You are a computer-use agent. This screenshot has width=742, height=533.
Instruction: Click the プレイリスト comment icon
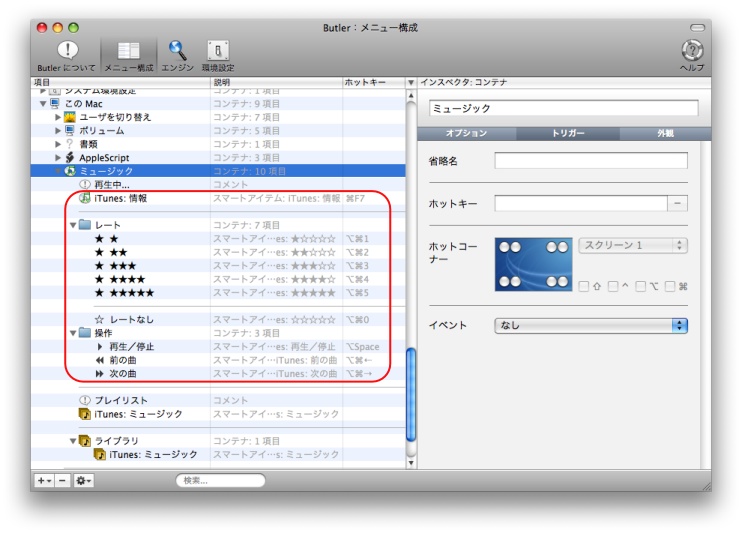(85, 400)
